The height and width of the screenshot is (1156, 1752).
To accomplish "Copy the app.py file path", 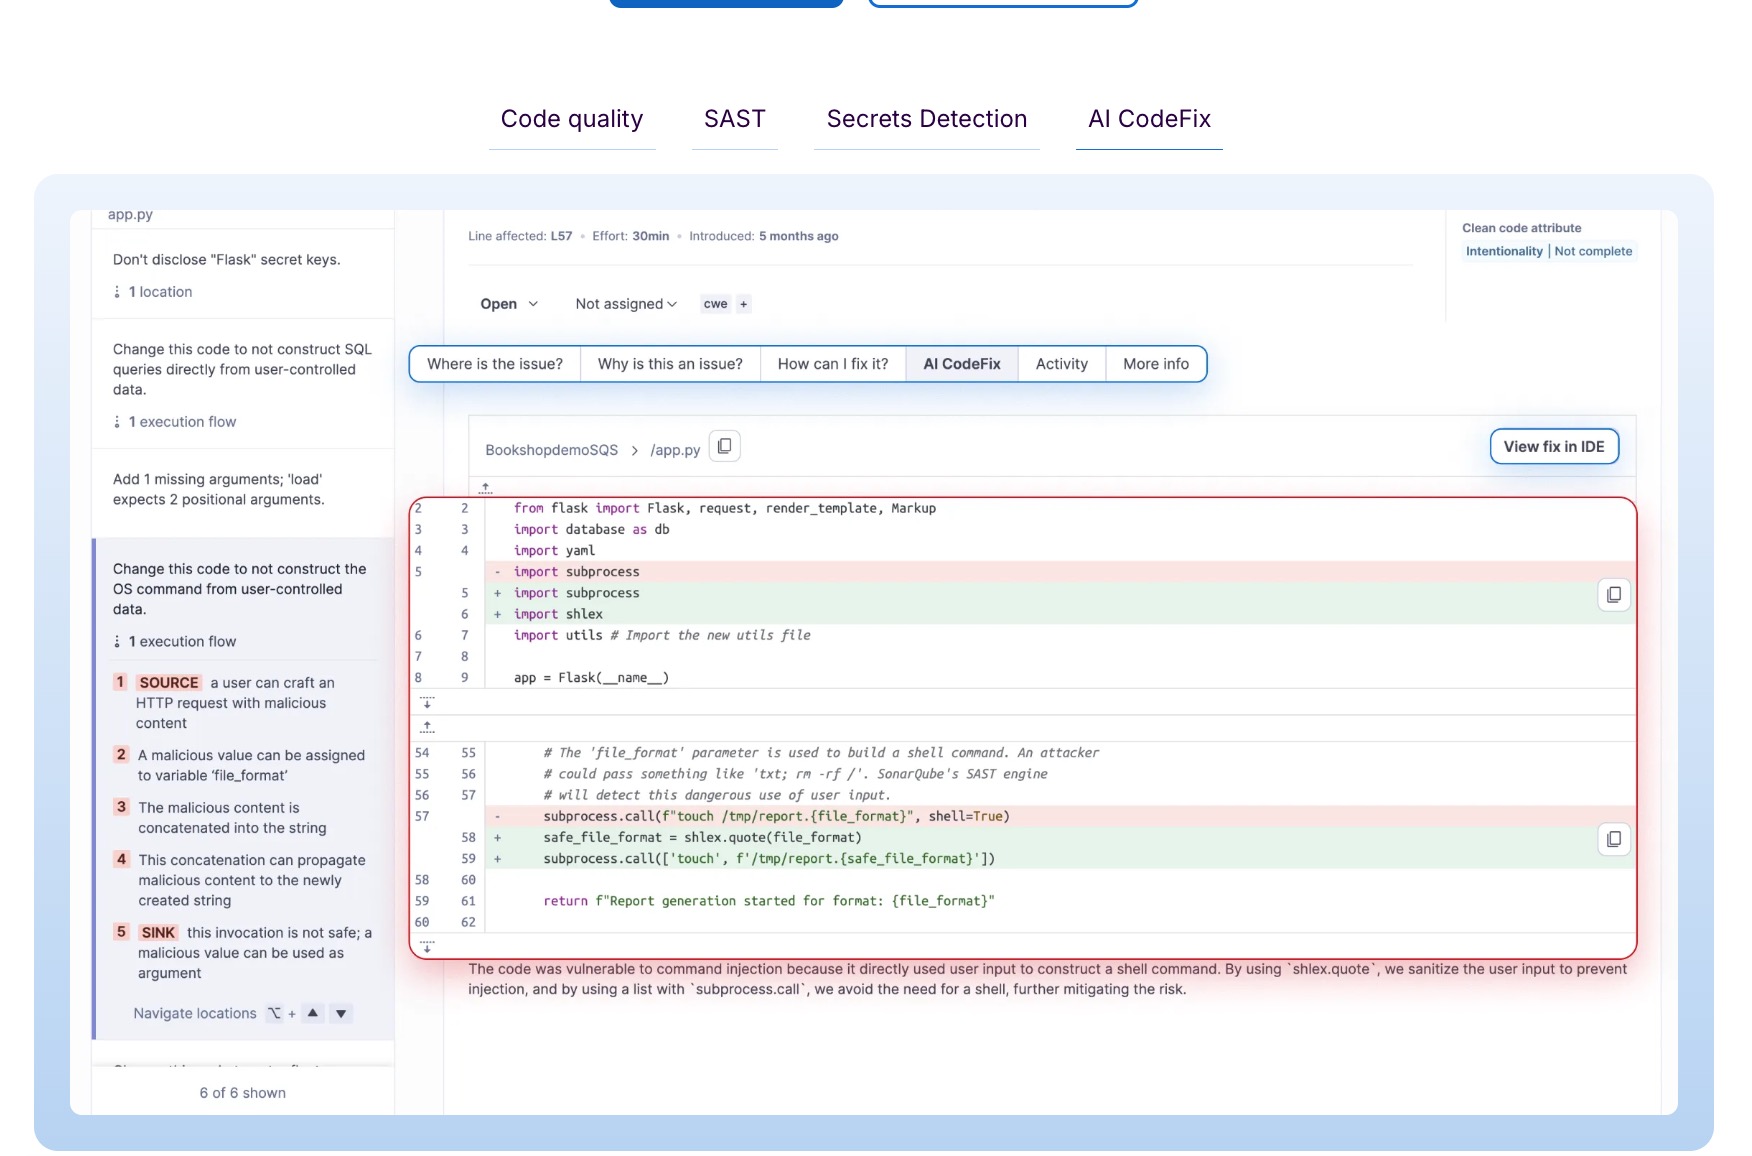I will coord(724,447).
